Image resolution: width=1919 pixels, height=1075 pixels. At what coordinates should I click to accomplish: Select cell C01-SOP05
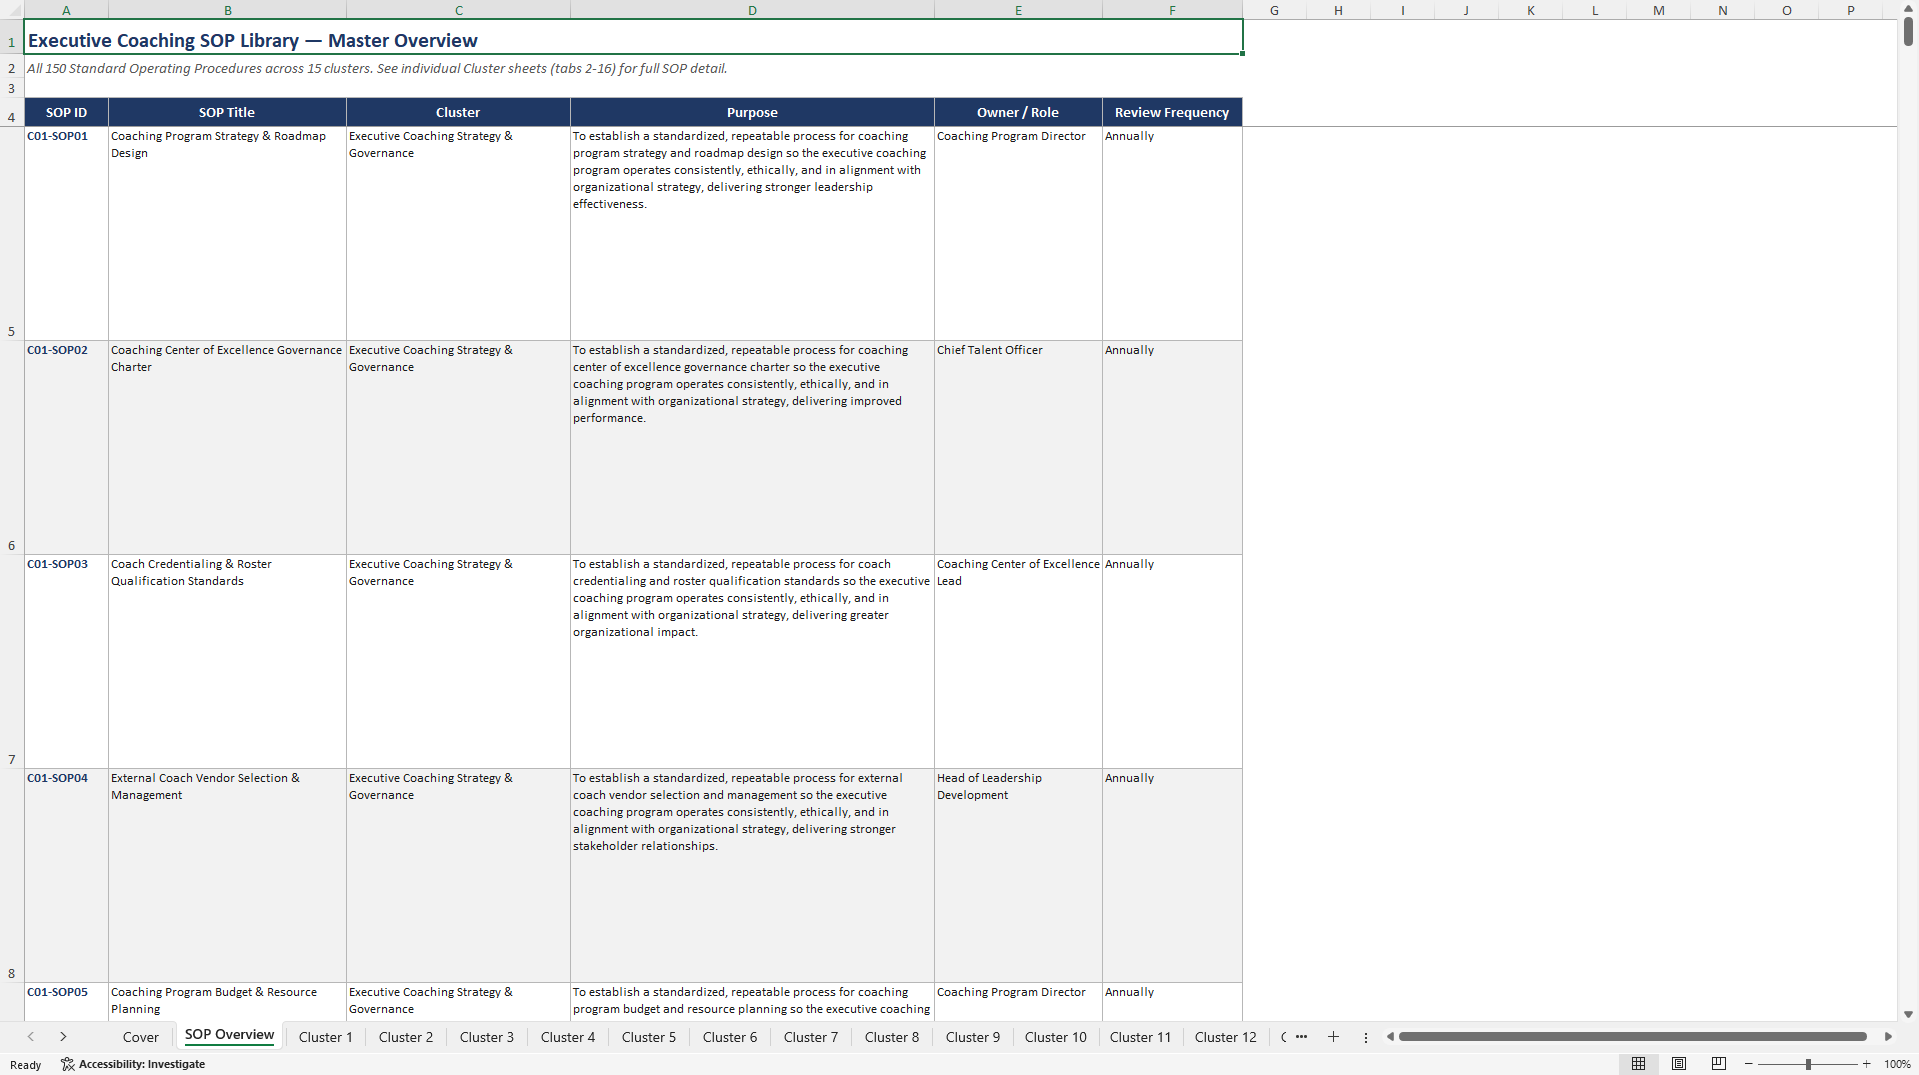(66, 1001)
